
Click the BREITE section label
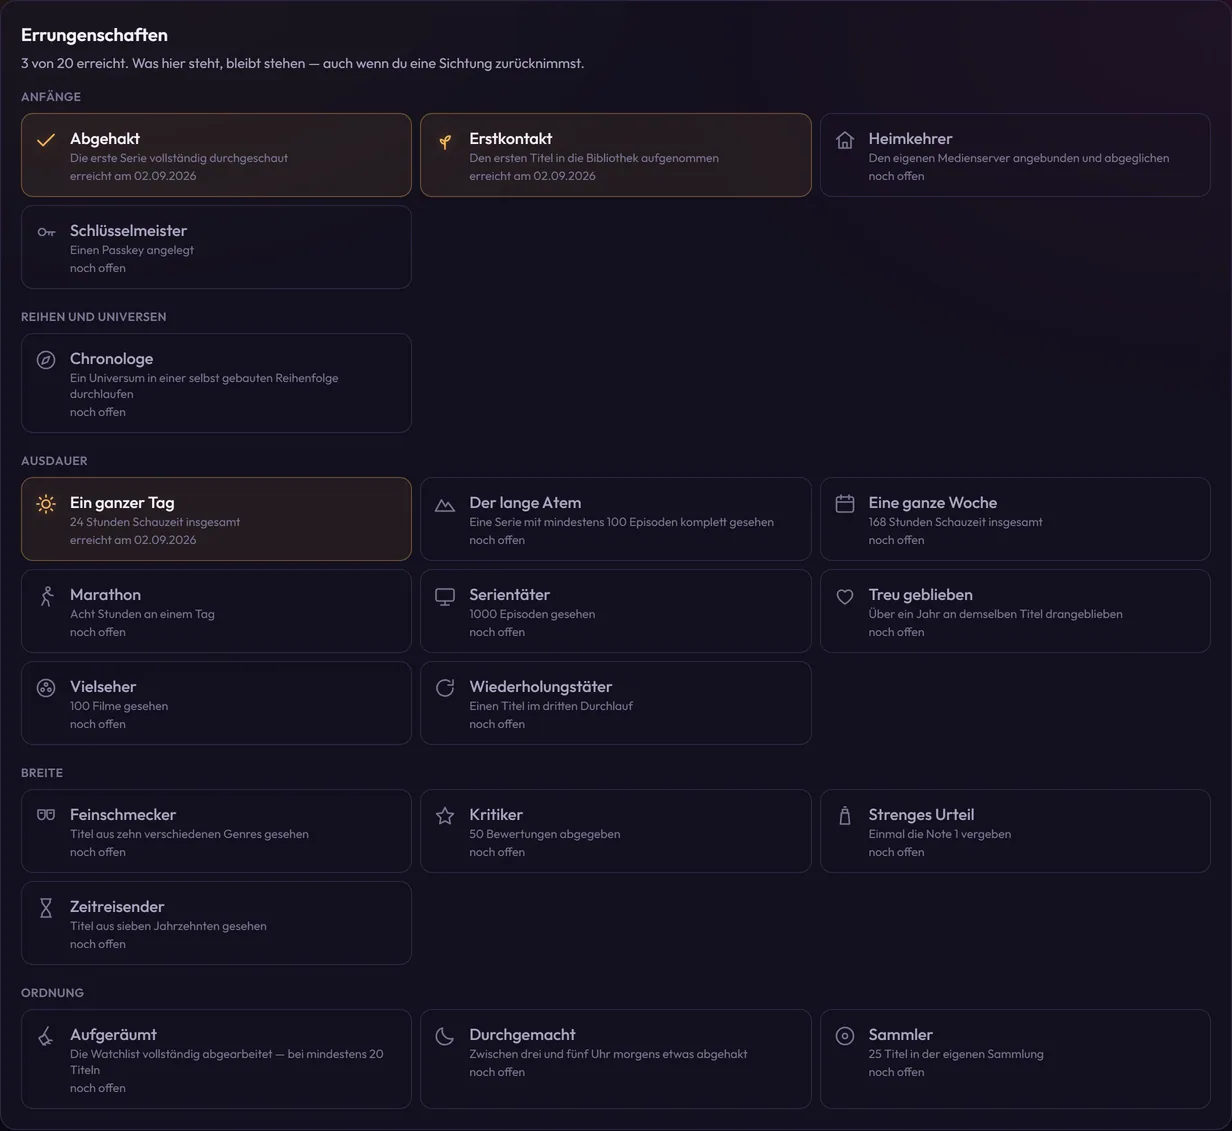[42, 773]
